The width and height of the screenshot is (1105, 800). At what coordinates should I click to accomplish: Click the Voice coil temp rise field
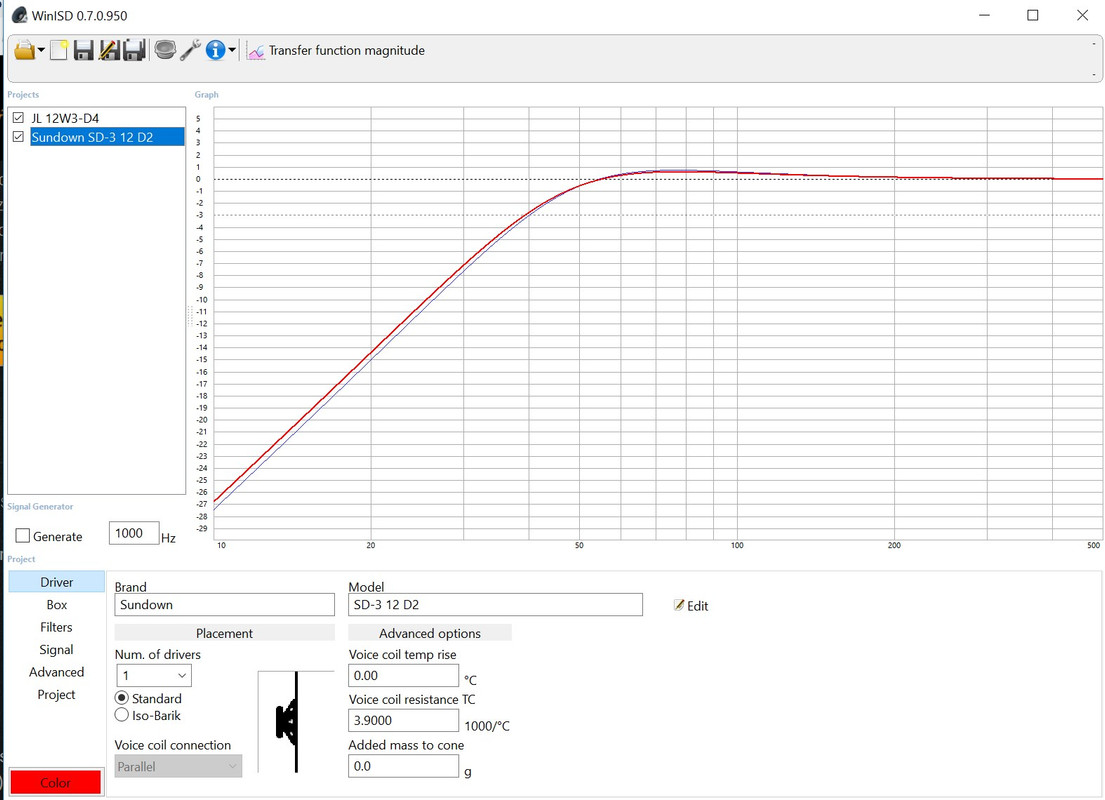point(404,675)
